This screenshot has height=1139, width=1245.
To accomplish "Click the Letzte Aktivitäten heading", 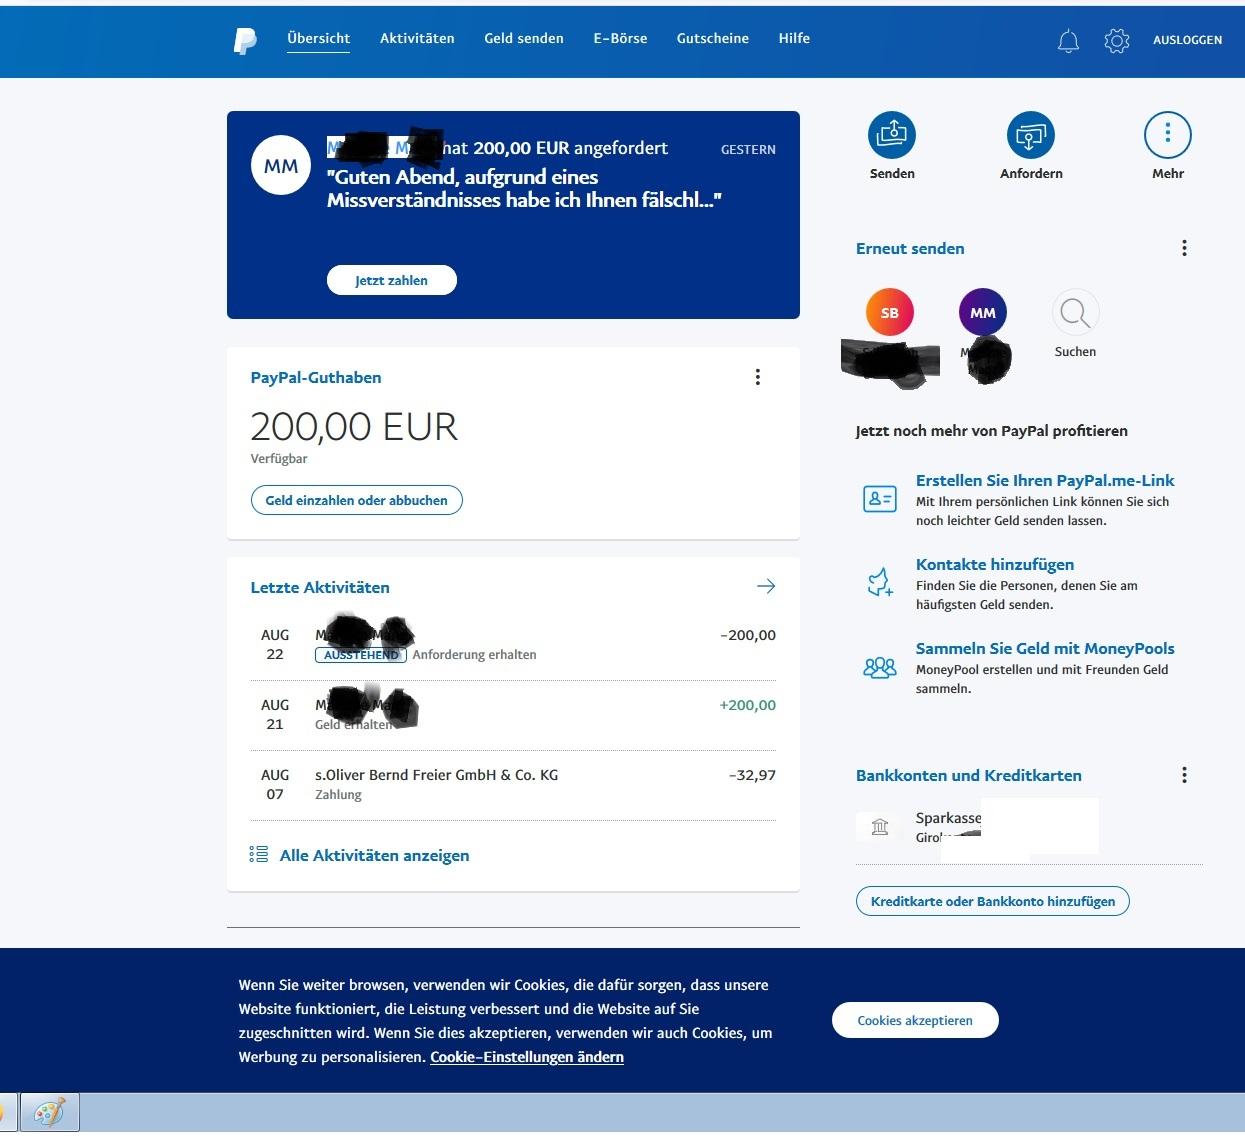I will (320, 587).
